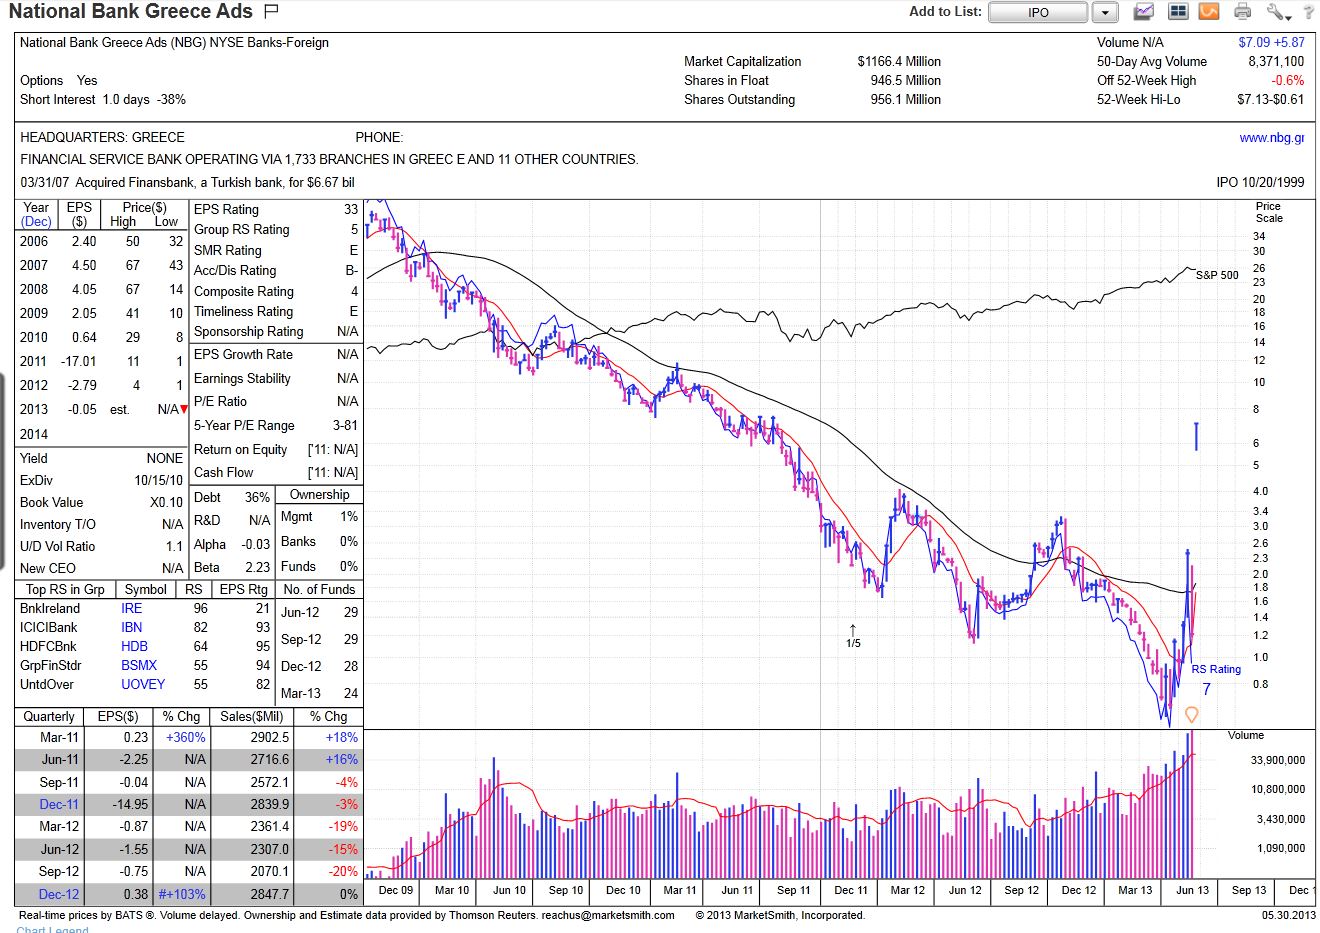
Task: Click the Cash Flow row
Action: pyautogui.click(x=276, y=472)
